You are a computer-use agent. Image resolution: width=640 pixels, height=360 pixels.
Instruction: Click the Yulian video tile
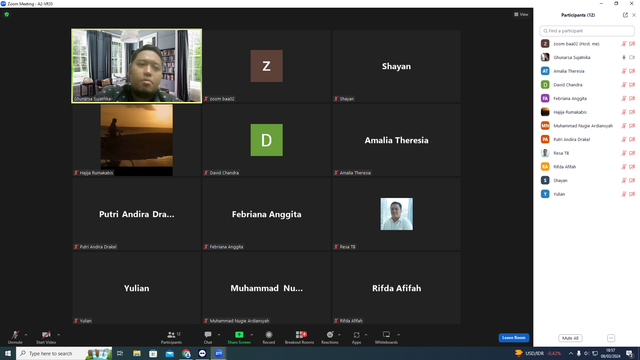point(136,288)
